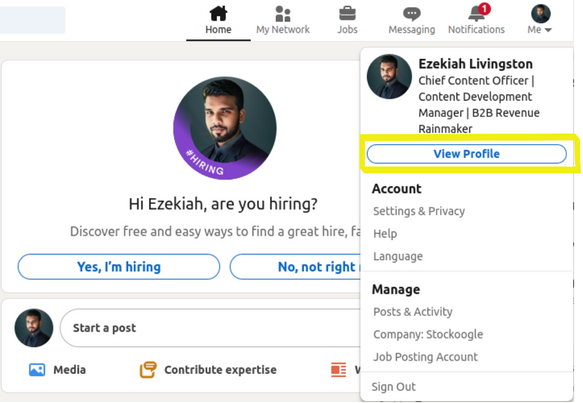The image size is (583, 403).
Task: Open the My Network icon
Action: 283,14
